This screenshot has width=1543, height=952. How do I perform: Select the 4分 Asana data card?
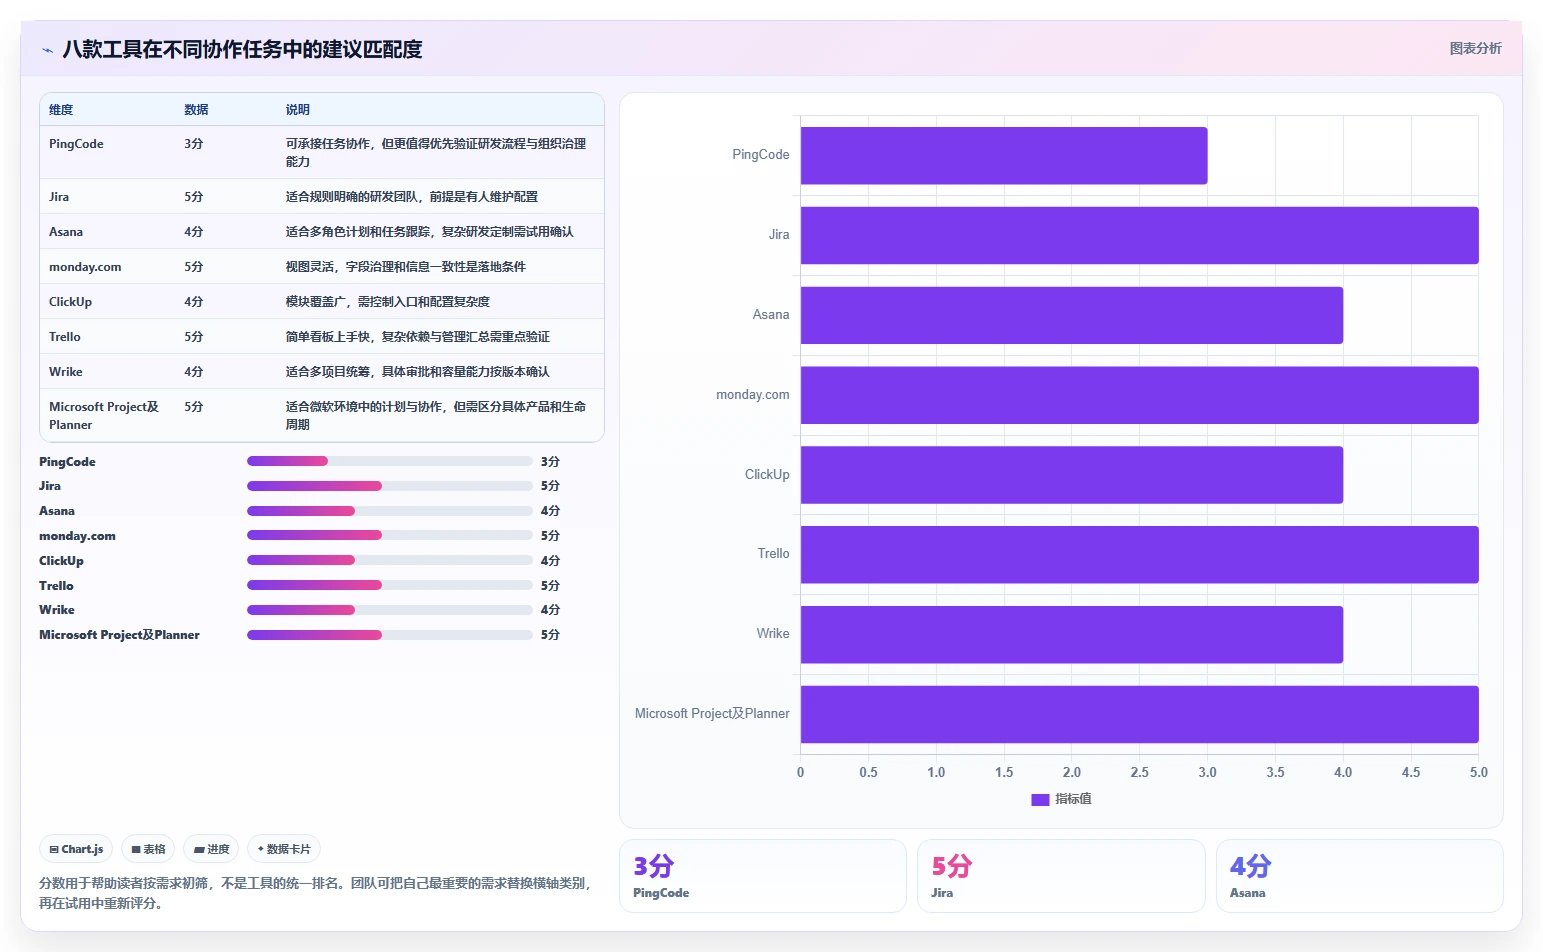(x=1359, y=876)
